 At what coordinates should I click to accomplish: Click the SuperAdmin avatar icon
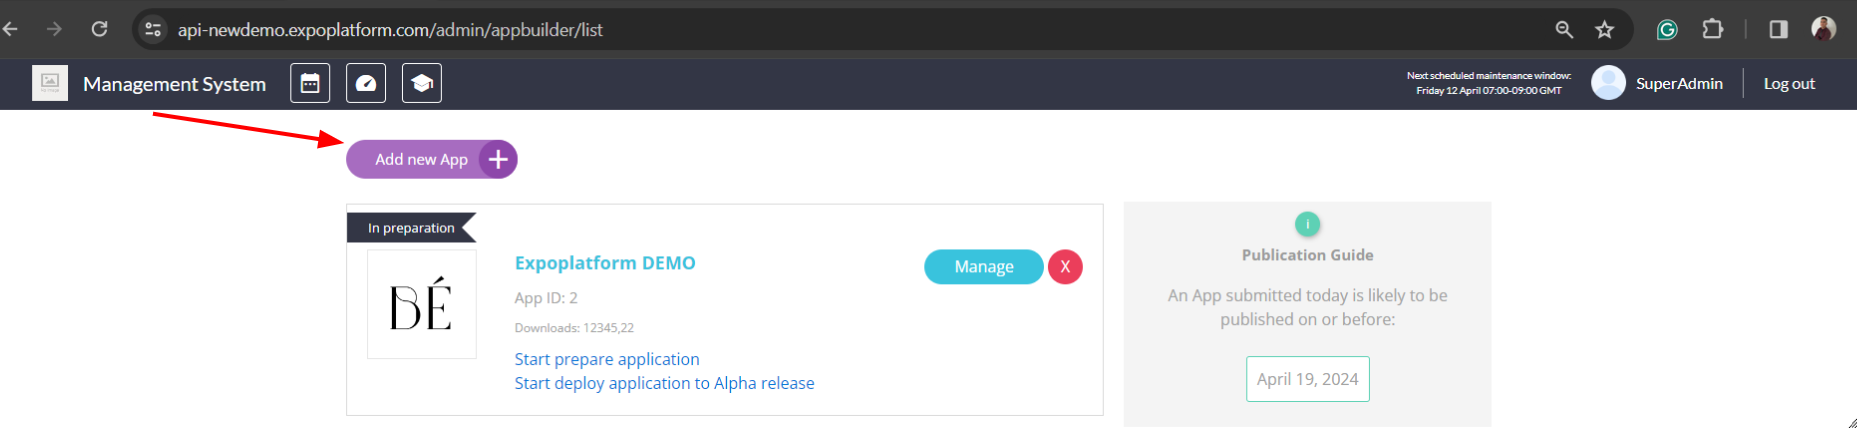1608,83
